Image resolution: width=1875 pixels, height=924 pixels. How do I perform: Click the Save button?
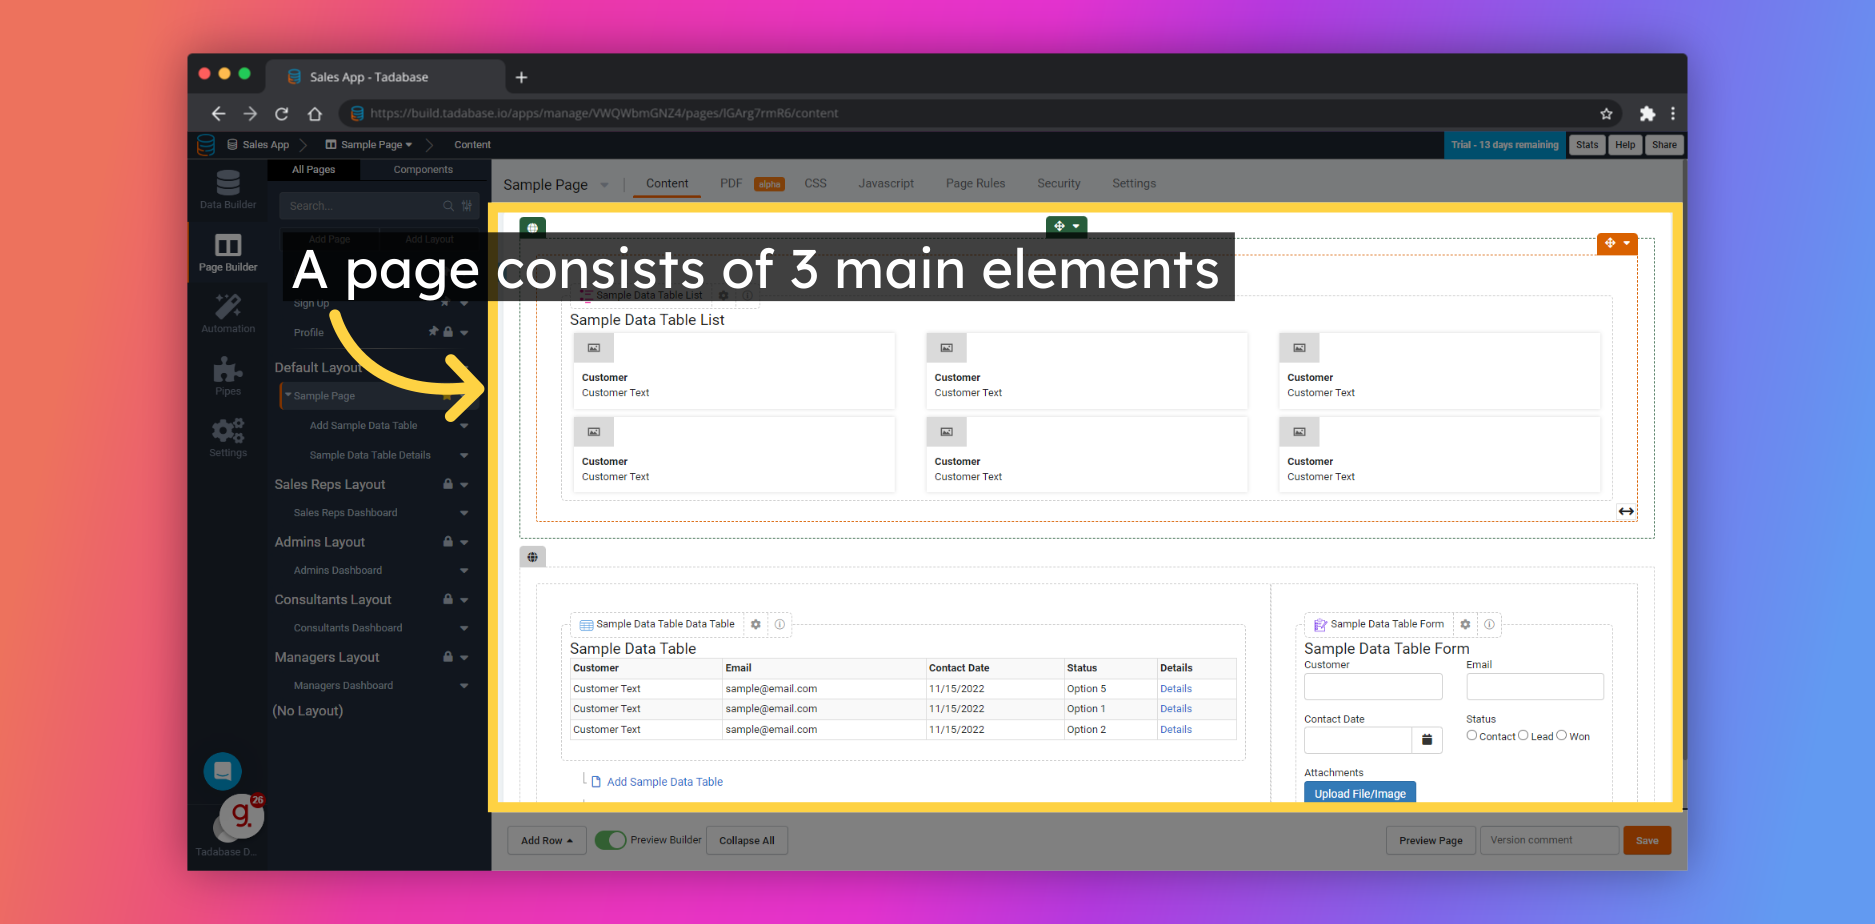[1647, 840]
